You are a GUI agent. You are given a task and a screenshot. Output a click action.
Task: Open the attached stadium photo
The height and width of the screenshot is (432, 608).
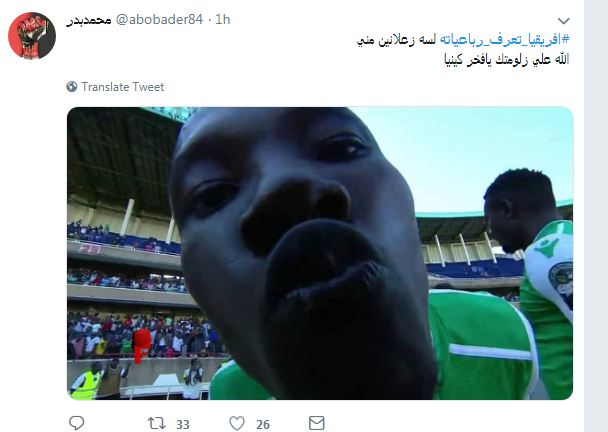tap(320, 253)
